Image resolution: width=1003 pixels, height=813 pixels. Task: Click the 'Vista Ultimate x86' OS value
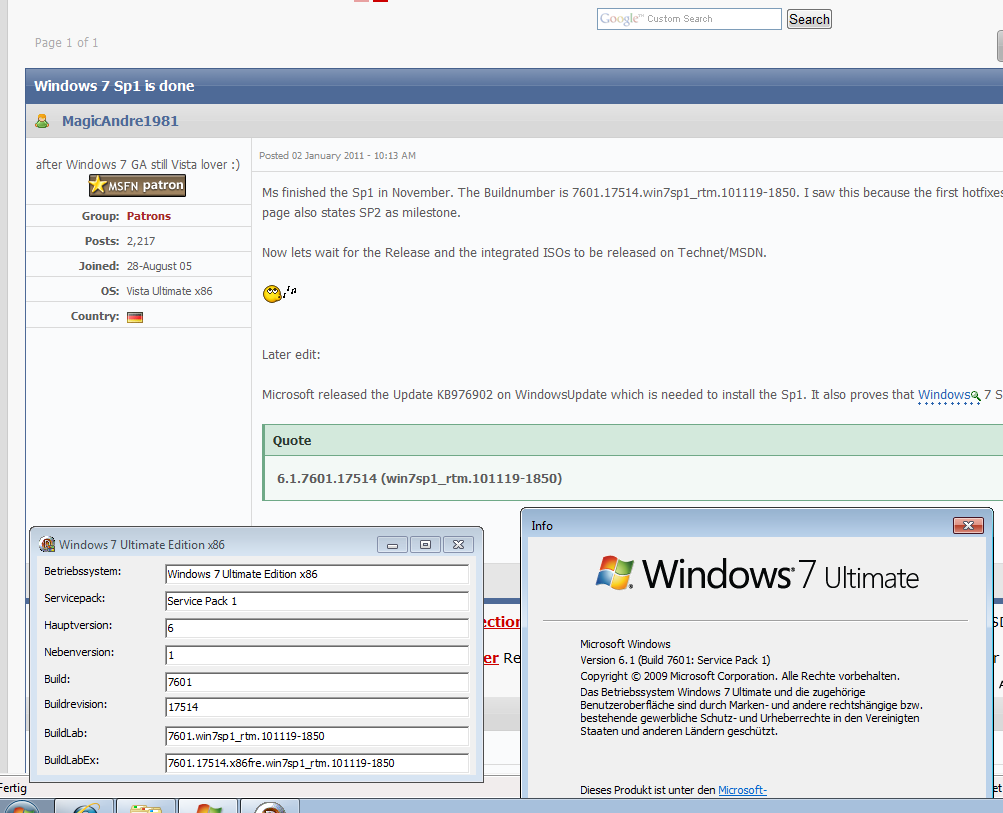pos(169,291)
